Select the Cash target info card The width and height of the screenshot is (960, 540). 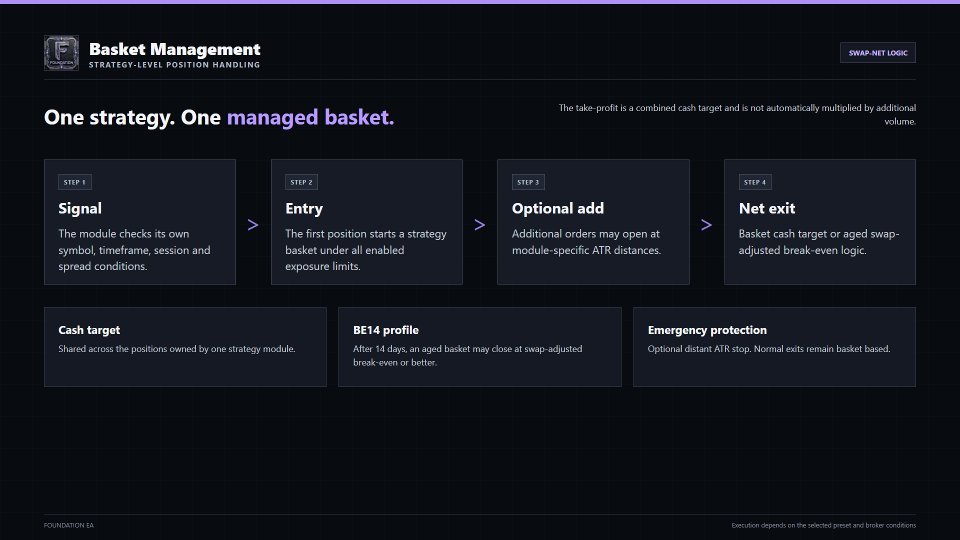pos(186,347)
